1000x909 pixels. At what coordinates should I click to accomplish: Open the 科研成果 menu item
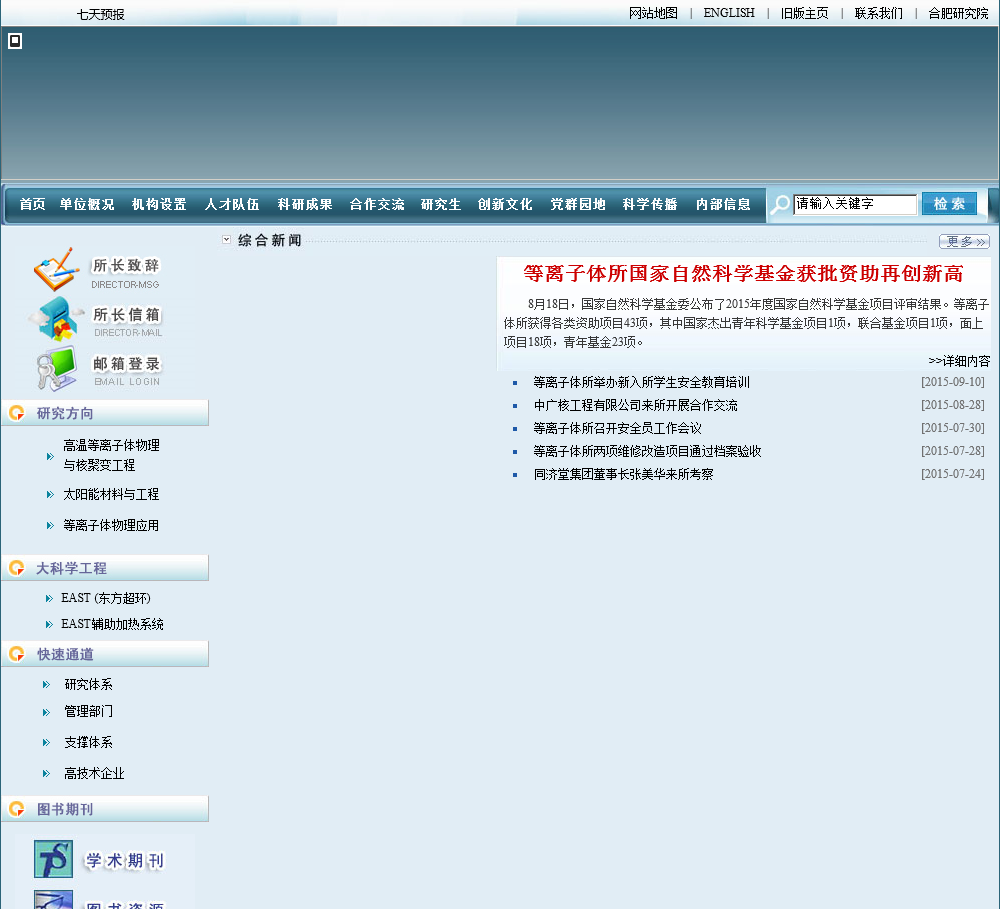pos(305,204)
